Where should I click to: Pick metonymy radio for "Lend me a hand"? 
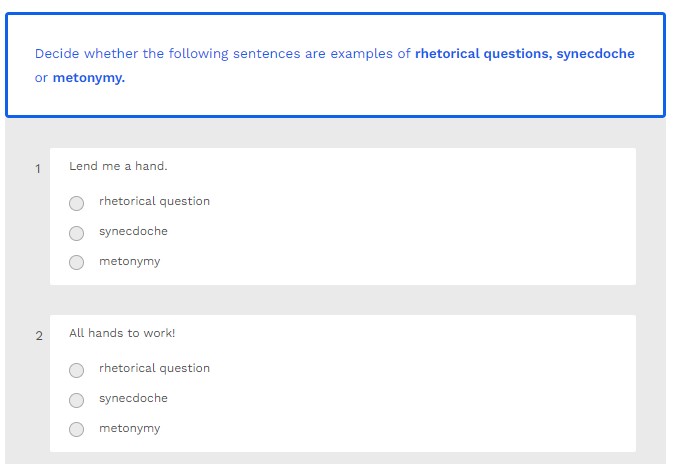pos(77,263)
